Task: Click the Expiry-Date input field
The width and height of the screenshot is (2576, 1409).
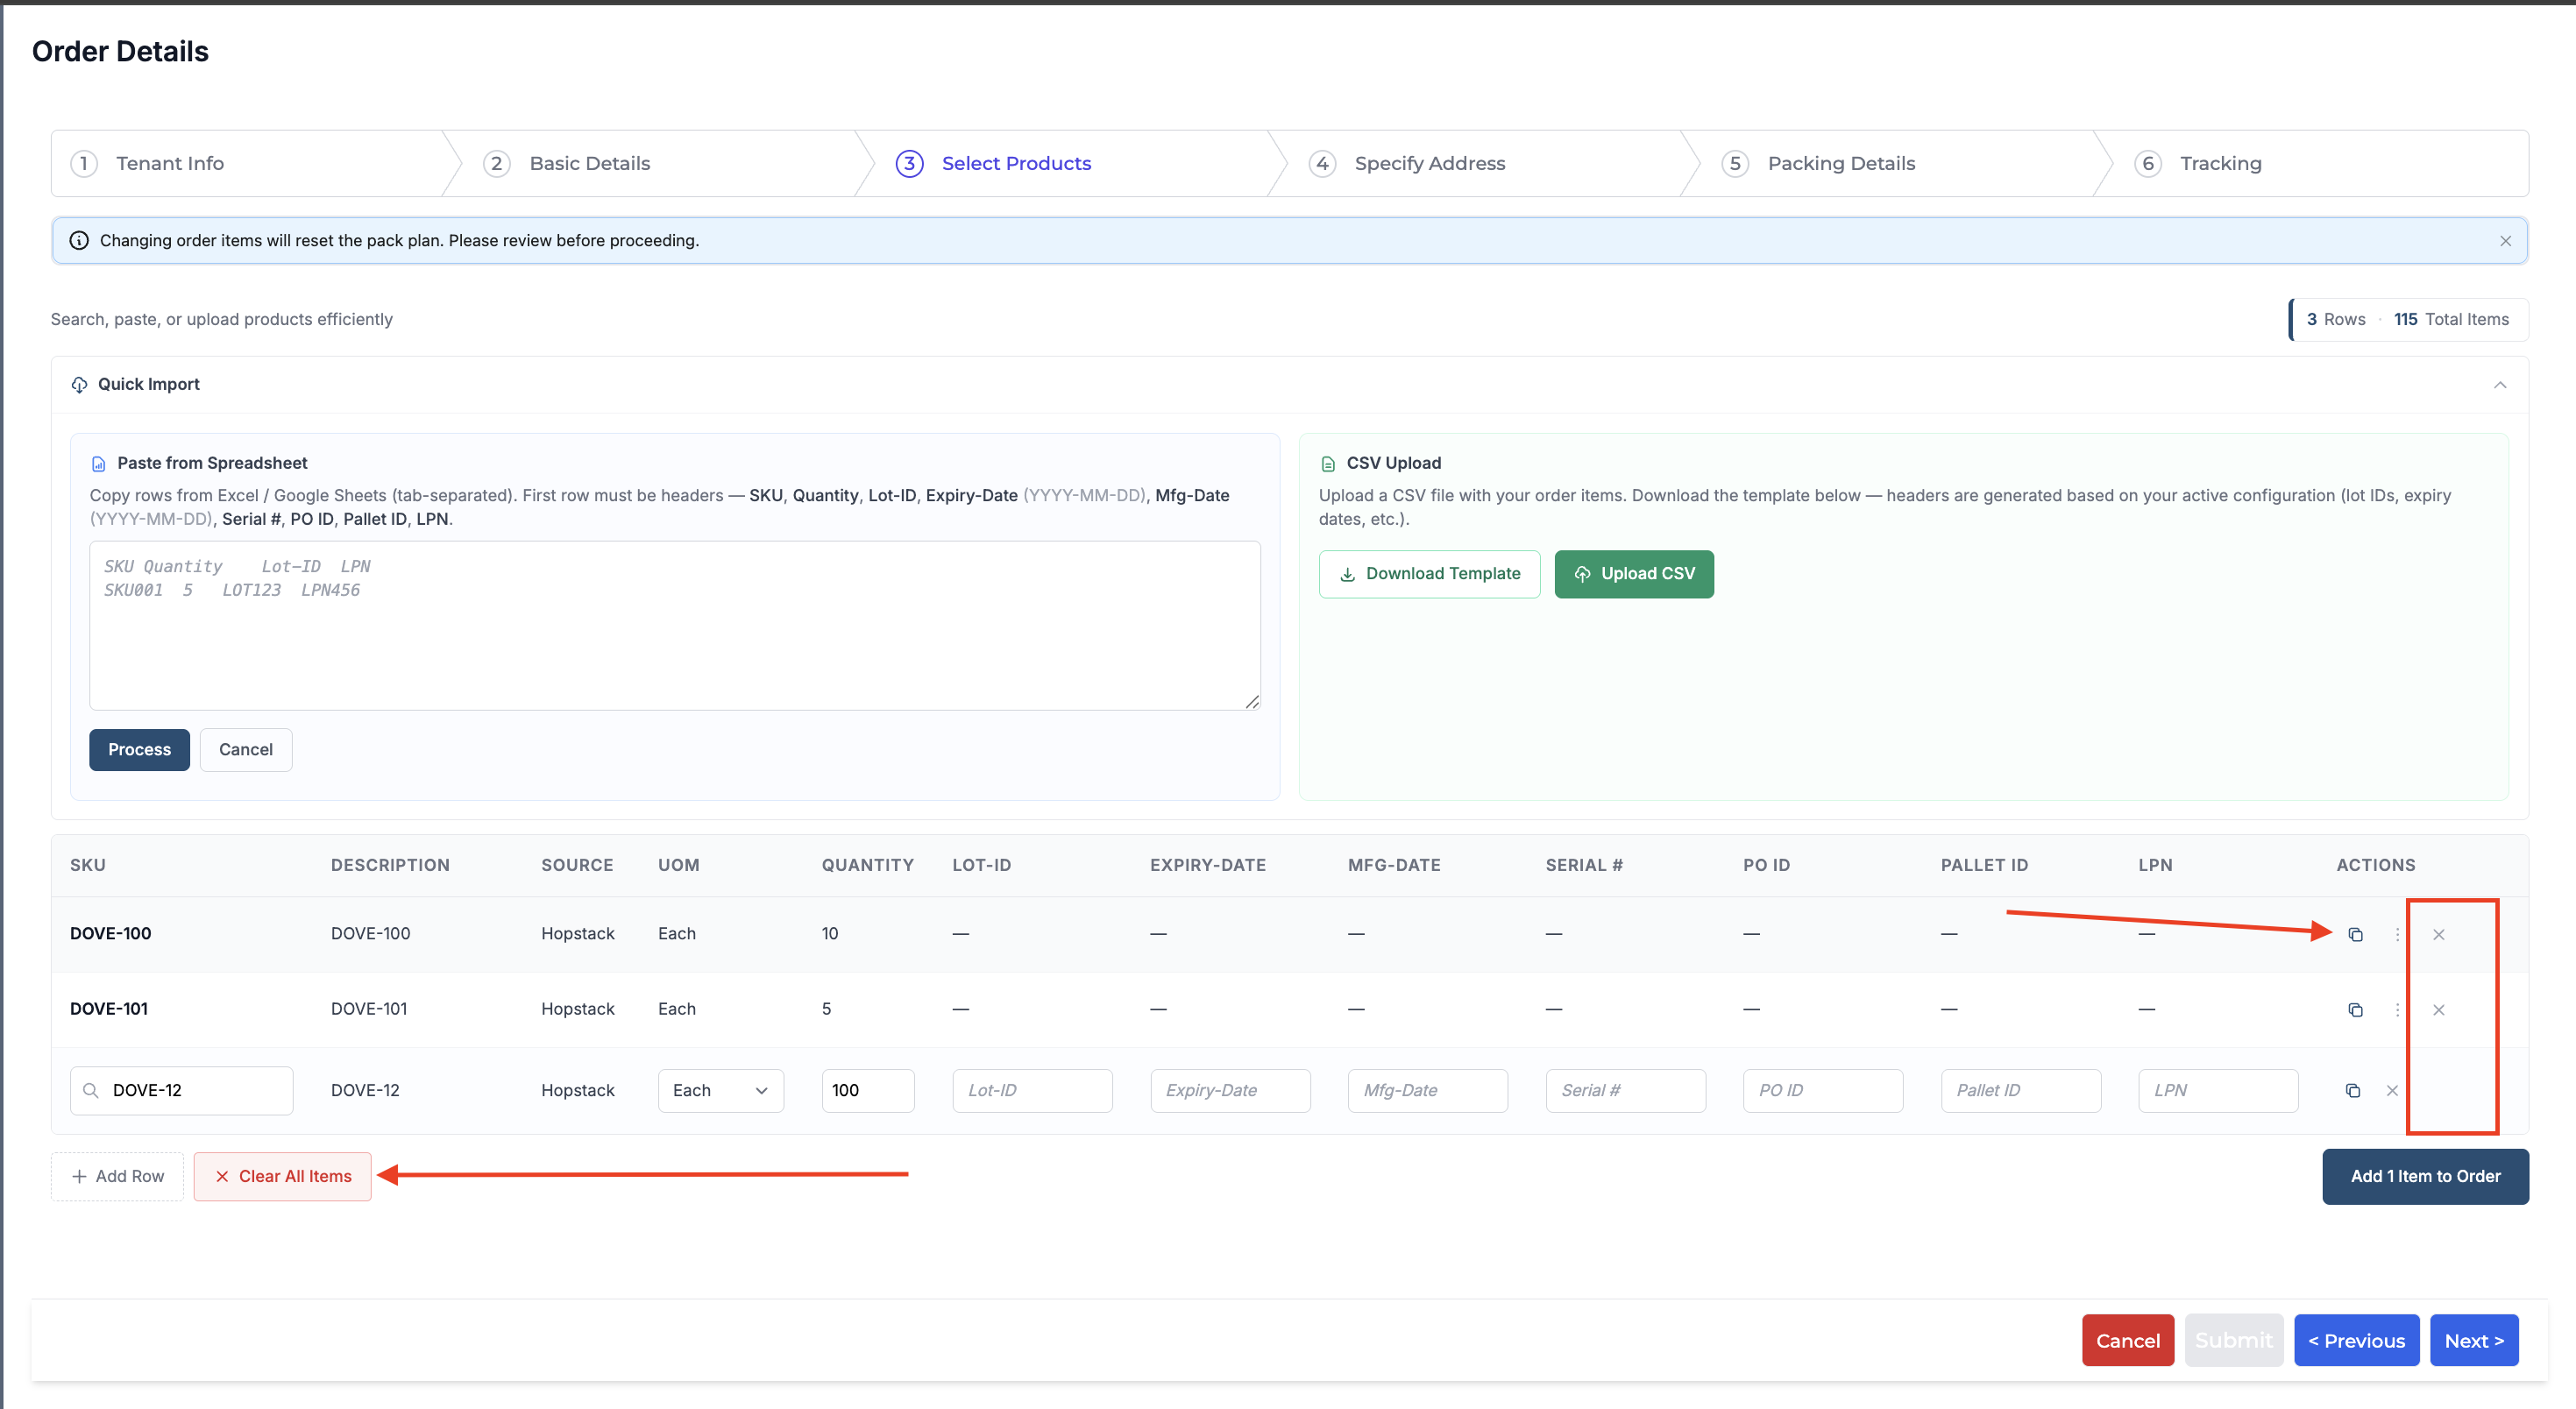Action: point(1230,1090)
